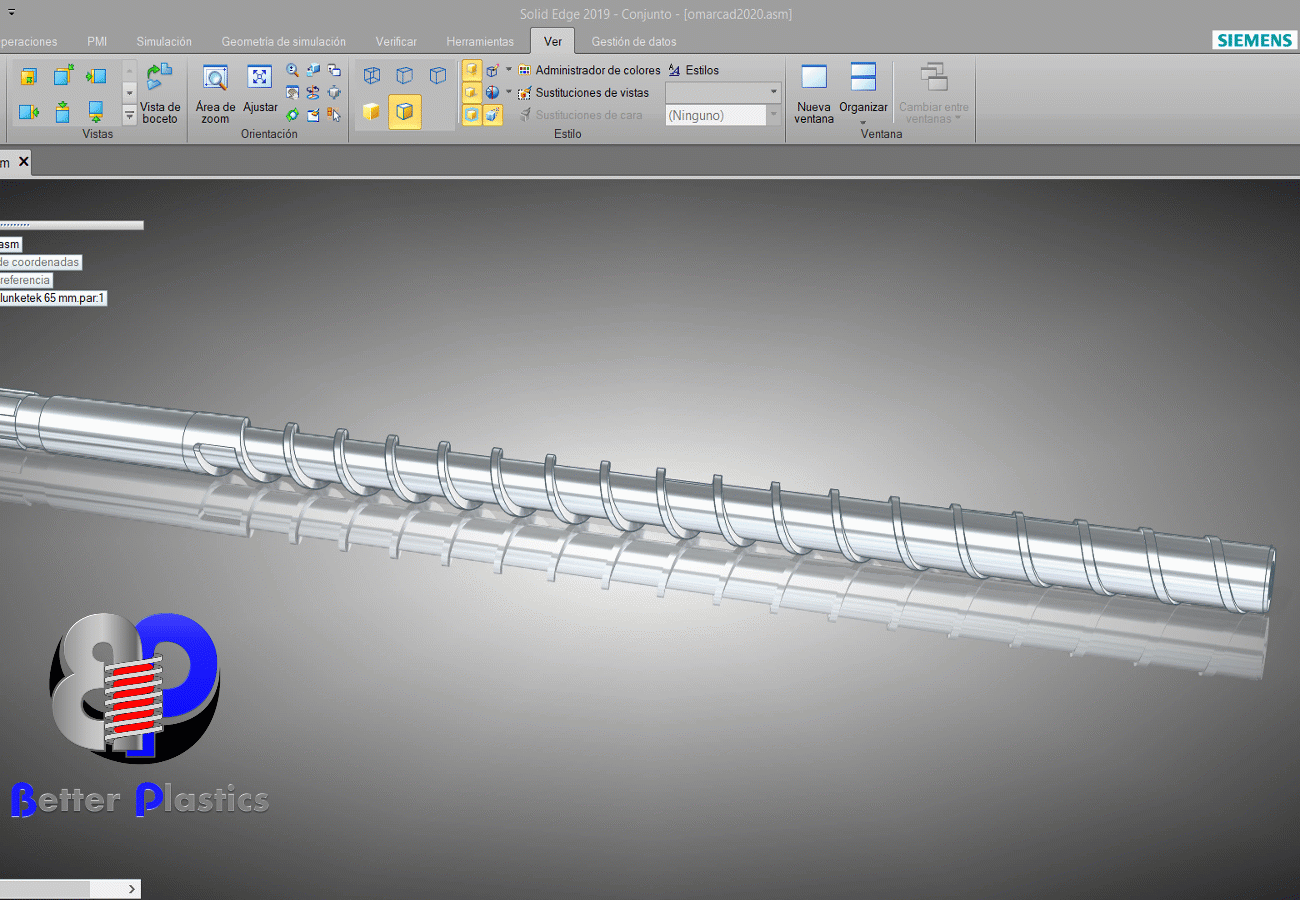Screen dimensions: 1300x900
Task: Select view with green arrow pointing up from bottom
Action: (96, 111)
